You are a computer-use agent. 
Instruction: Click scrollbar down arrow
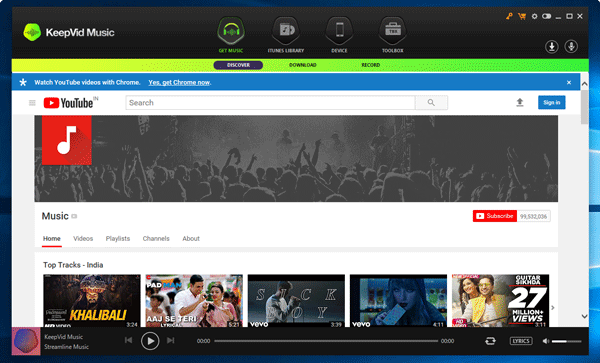[x=584, y=316]
